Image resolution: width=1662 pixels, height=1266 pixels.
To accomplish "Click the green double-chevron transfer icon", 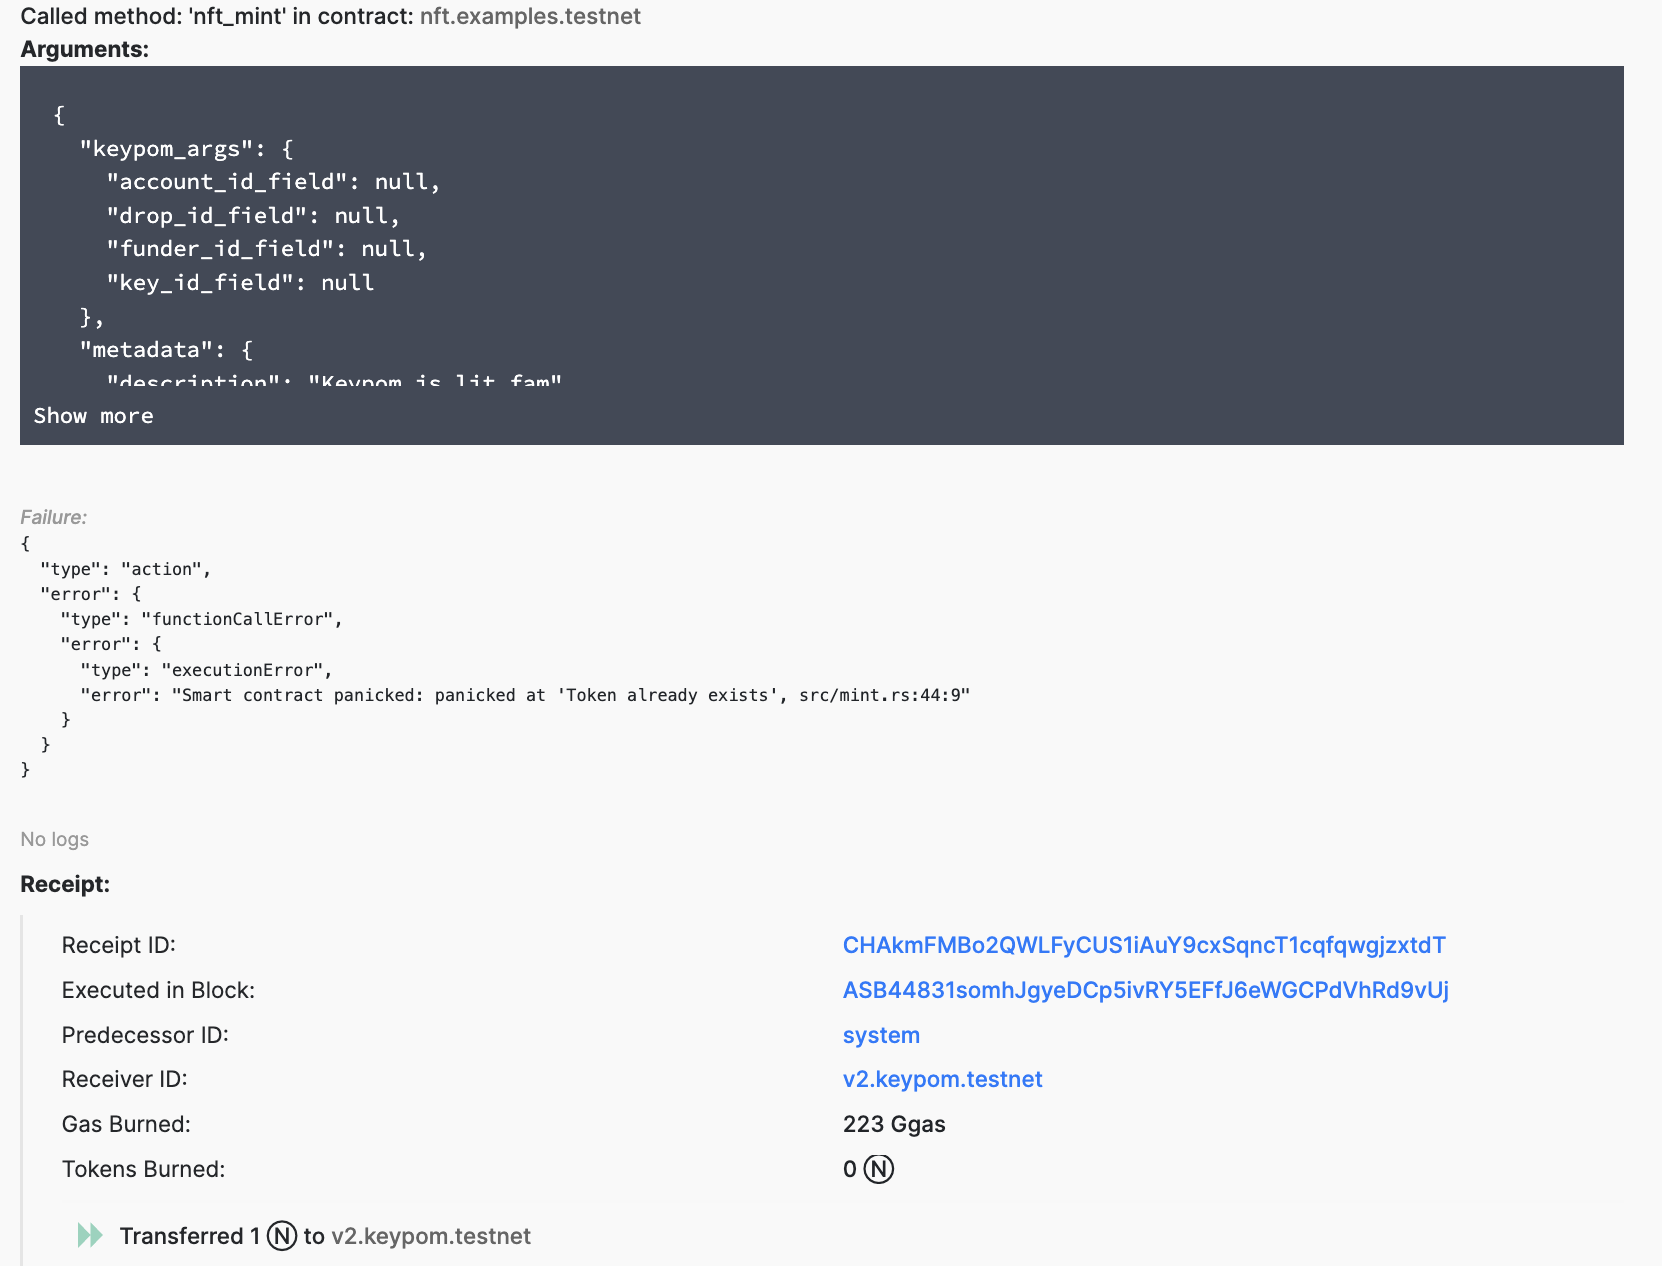I will [90, 1236].
